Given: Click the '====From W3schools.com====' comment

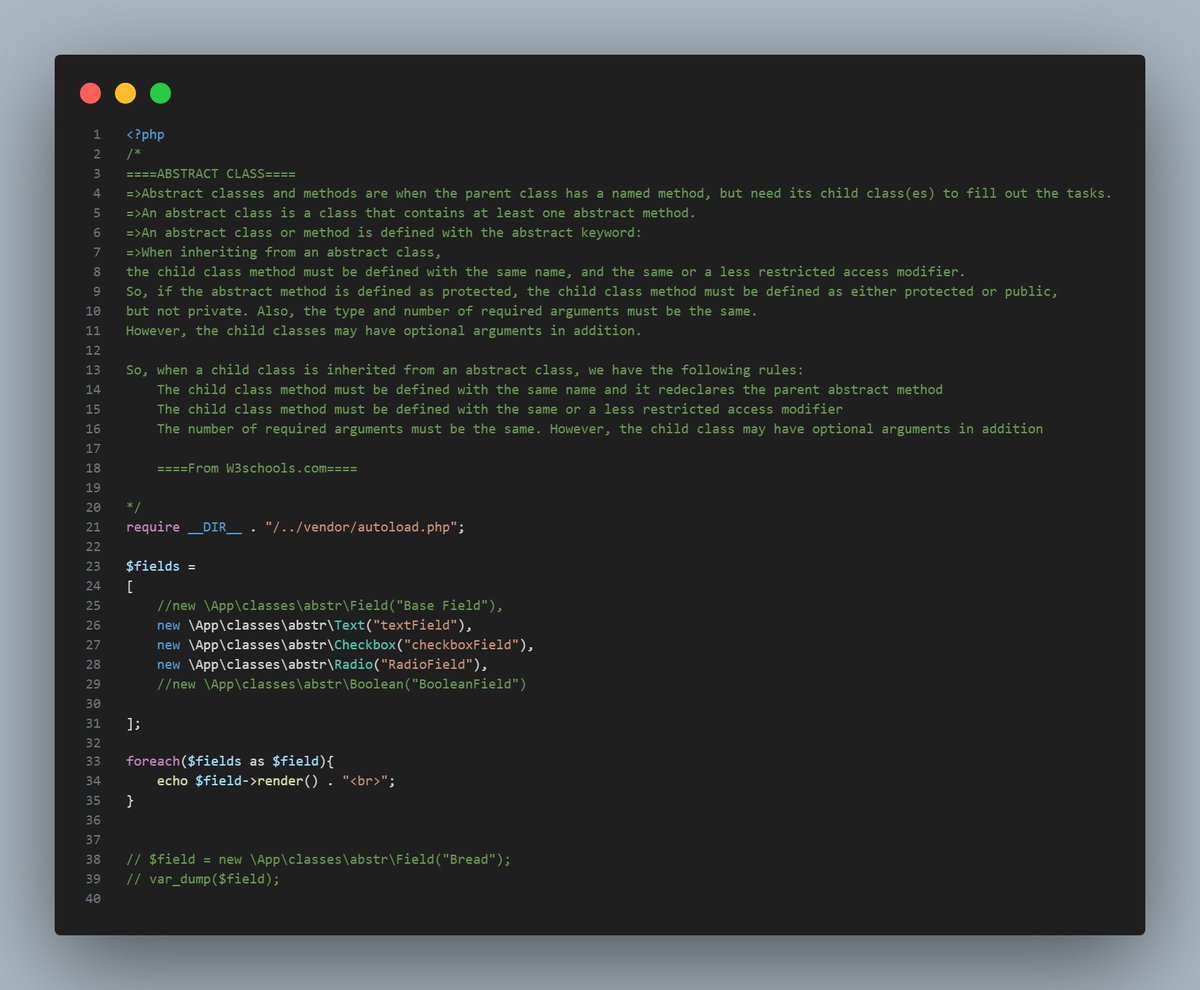Looking at the screenshot, I should click(x=257, y=468).
